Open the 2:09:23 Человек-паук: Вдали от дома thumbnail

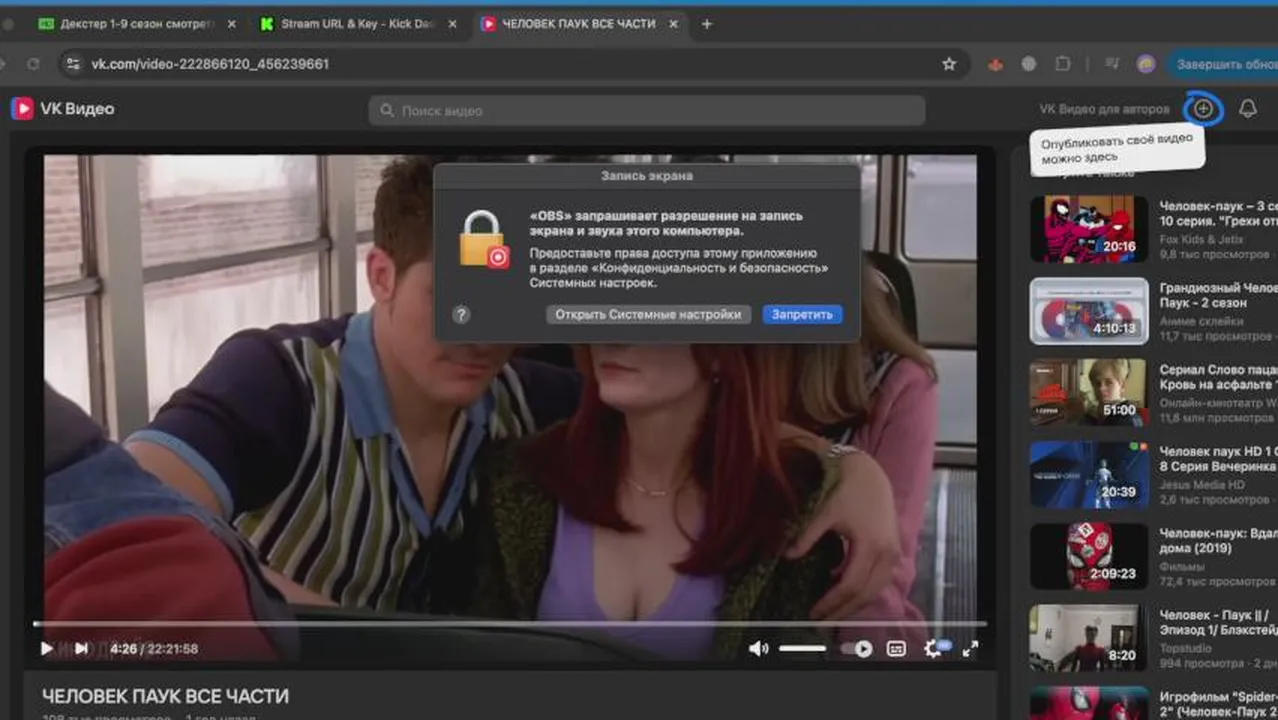[x=1089, y=557]
